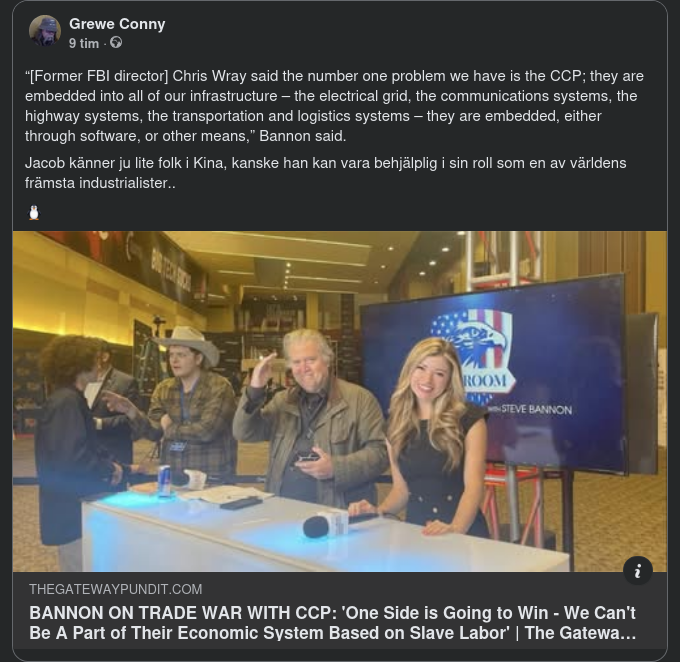Click the second line of article headline
The image size is (680, 662).
pos(333,633)
